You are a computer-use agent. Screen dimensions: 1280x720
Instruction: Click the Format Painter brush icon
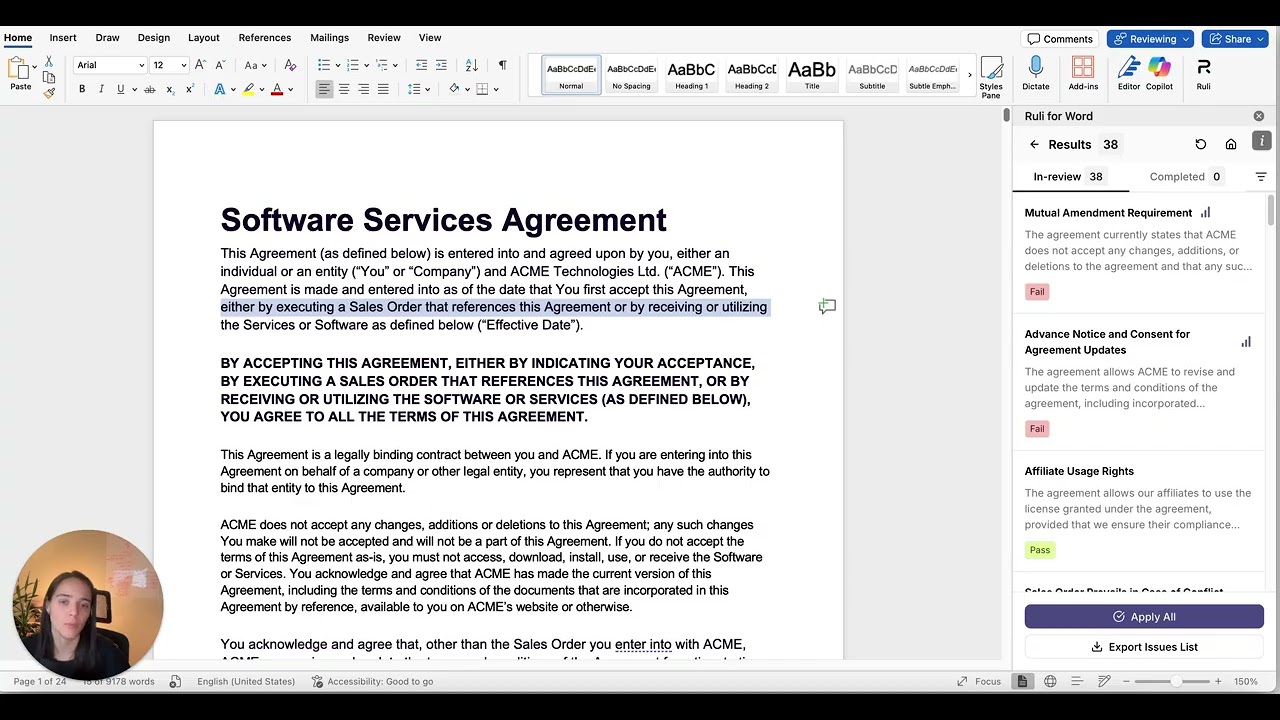point(48,92)
